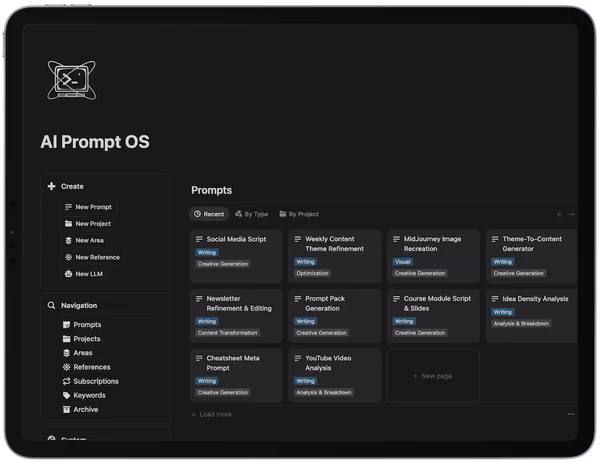Screen dimensions: 600x462
Task: Click the Optimization tag on Weekly Content card
Action: [312, 273]
